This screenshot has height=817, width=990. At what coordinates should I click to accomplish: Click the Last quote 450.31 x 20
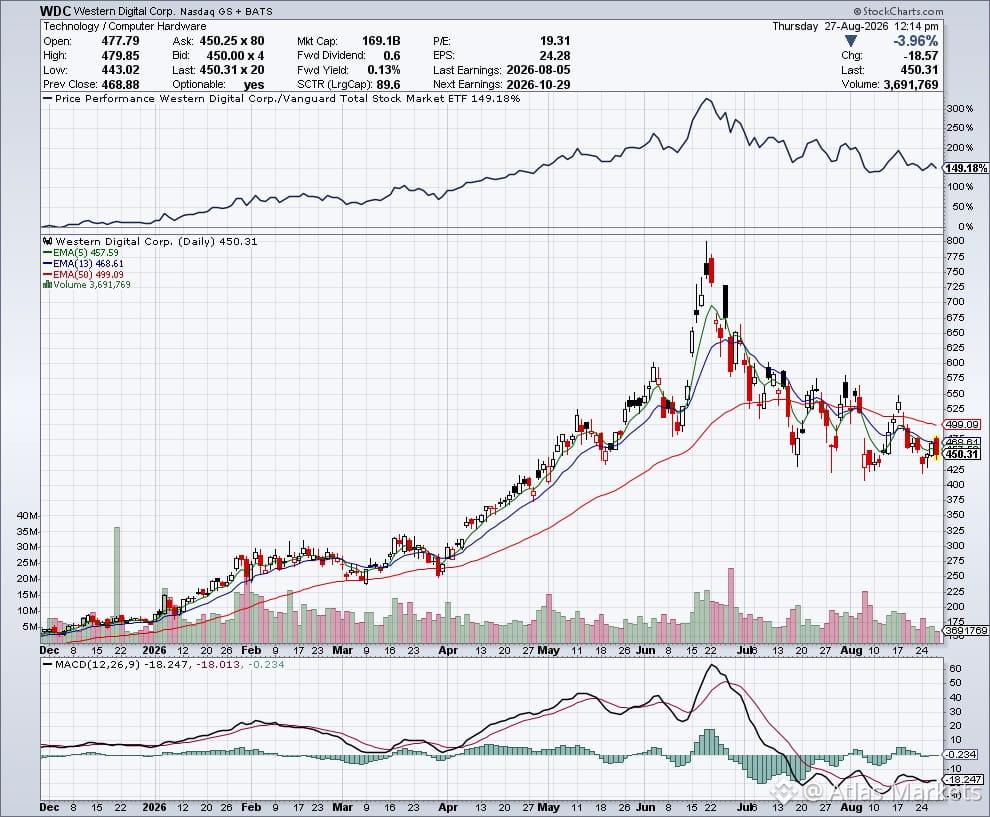pyautogui.click(x=232, y=70)
